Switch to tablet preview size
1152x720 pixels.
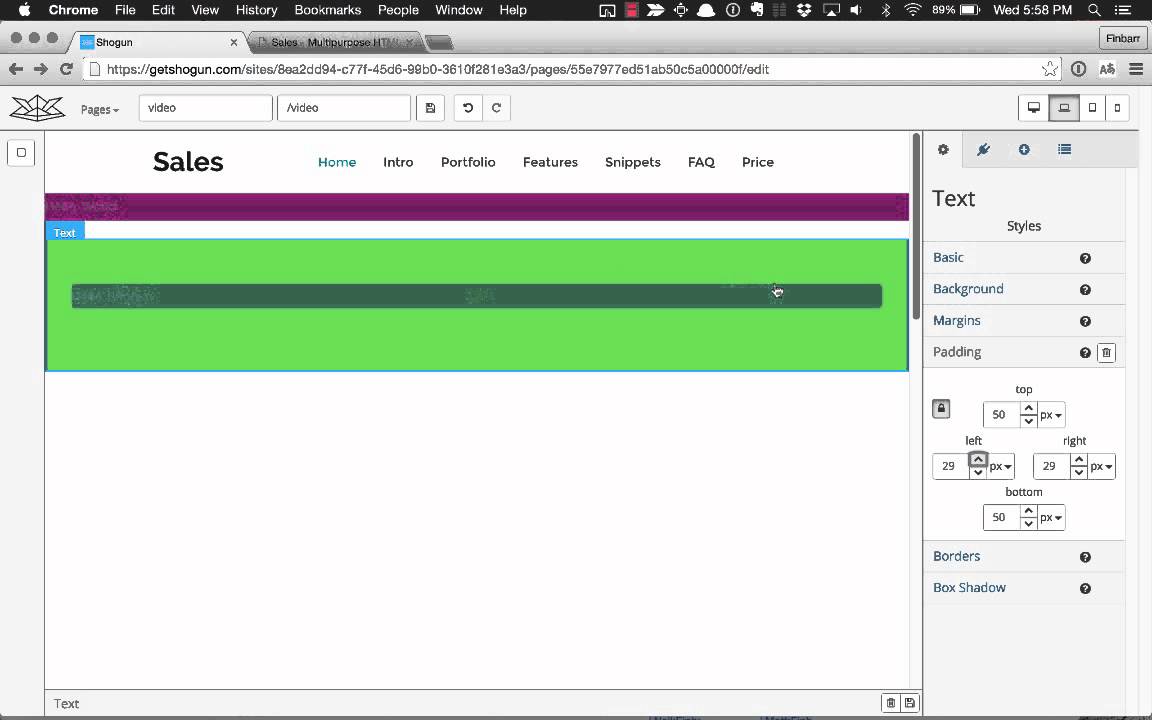pyautogui.click(x=1092, y=108)
